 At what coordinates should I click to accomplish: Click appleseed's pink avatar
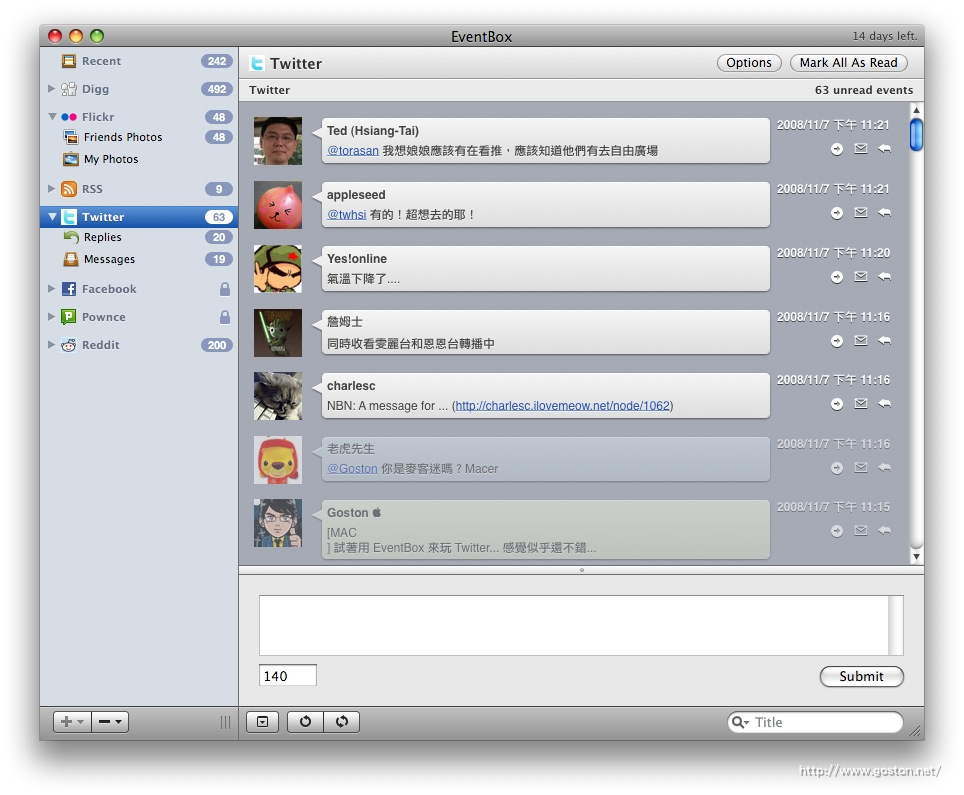pos(278,205)
